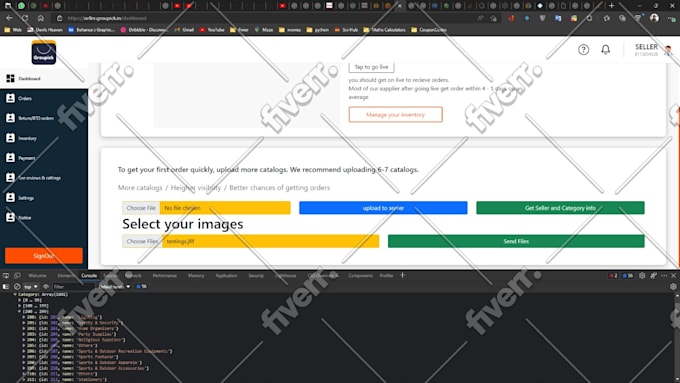Select the DevTools Console tab
This screenshot has width=680, height=383.
pyautogui.click(x=89, y=275)
